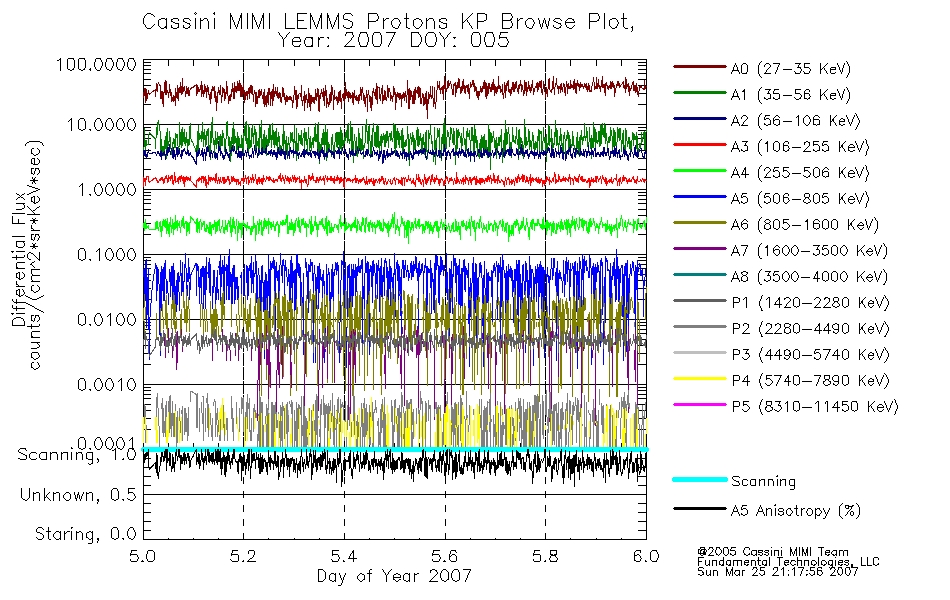The width and height of the screenshot is (950, 600).
Task: Click the 1.0000 y-axis tick label
Action: tap(107, 190)
